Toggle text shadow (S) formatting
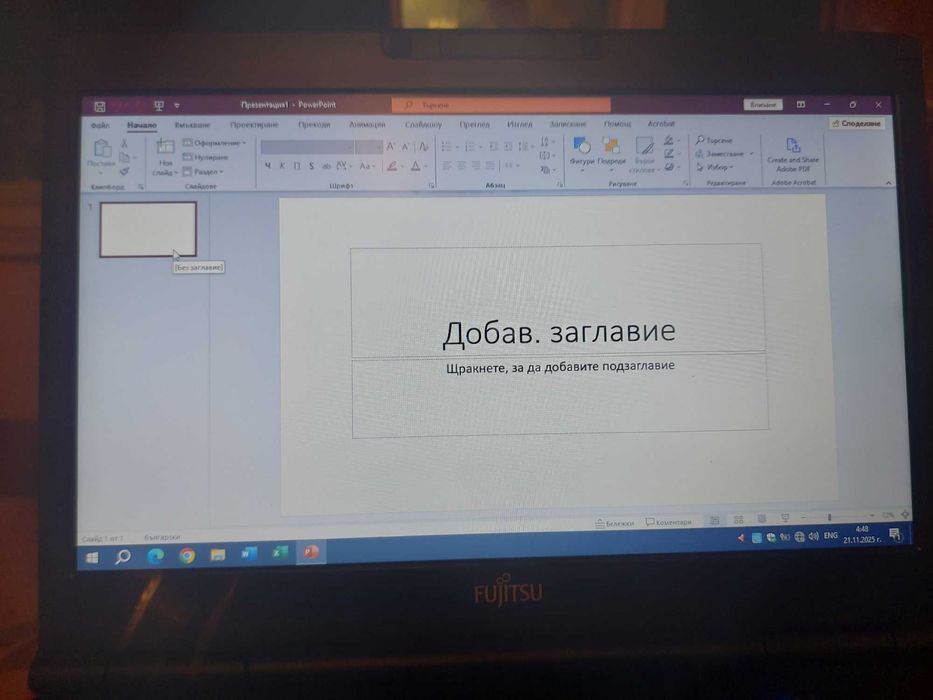Image resolution: width=933 pixels, height=700 pixels. pyautogui.click(x=311, y=166)
